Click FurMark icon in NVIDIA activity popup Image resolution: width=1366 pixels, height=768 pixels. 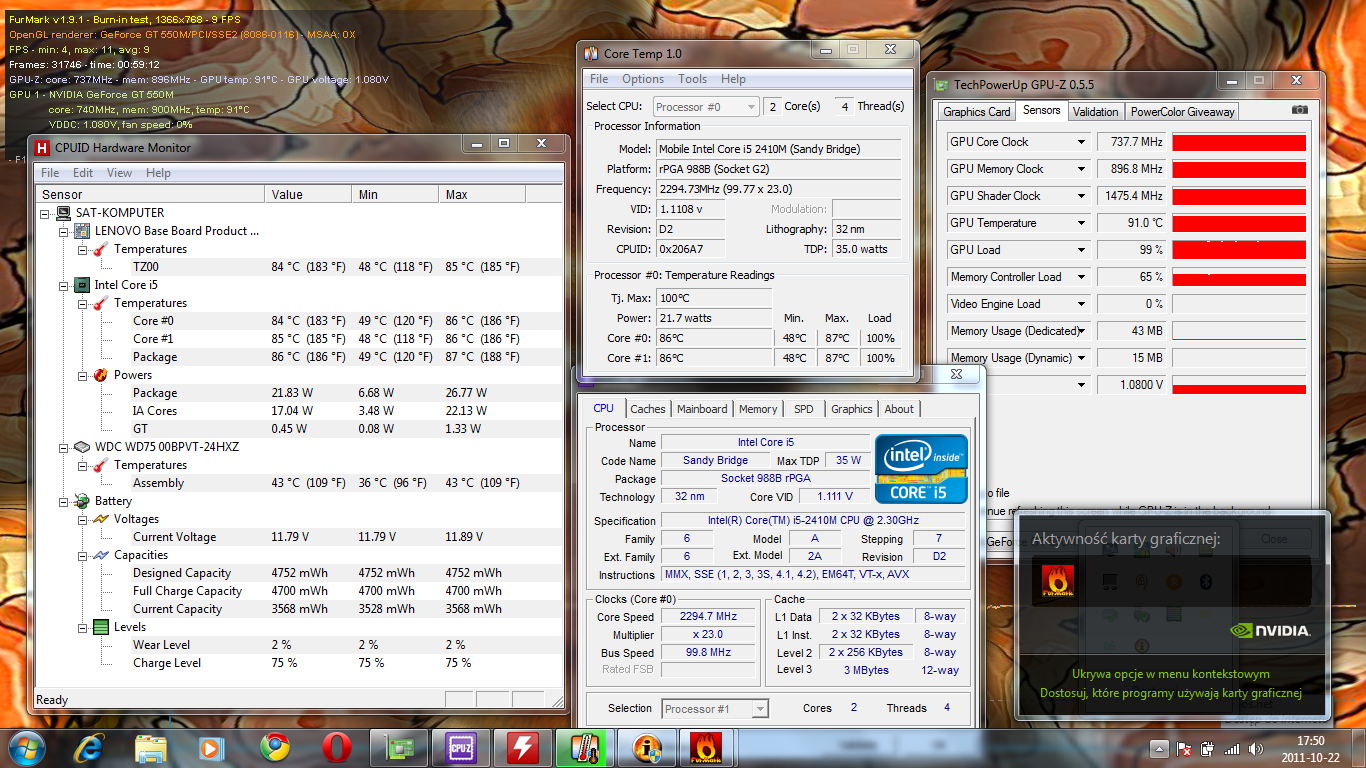[1057, 581]
